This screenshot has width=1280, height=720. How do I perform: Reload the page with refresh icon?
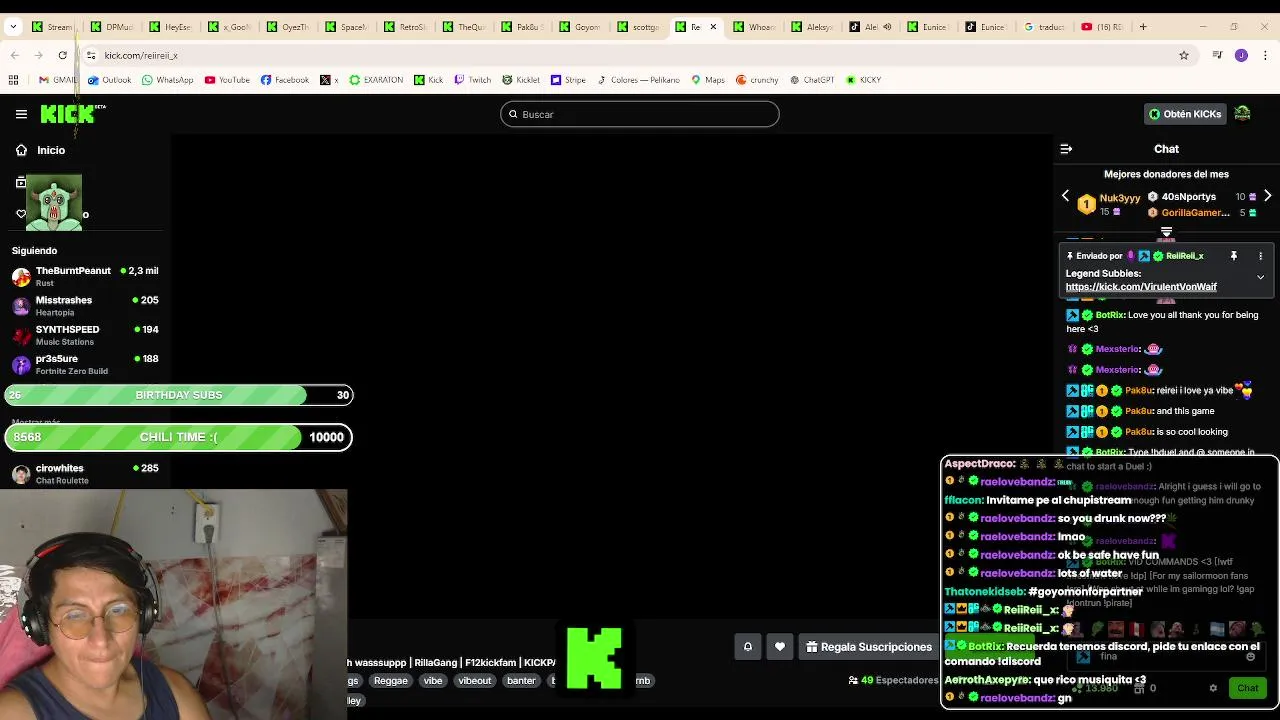tap(62, 55)
